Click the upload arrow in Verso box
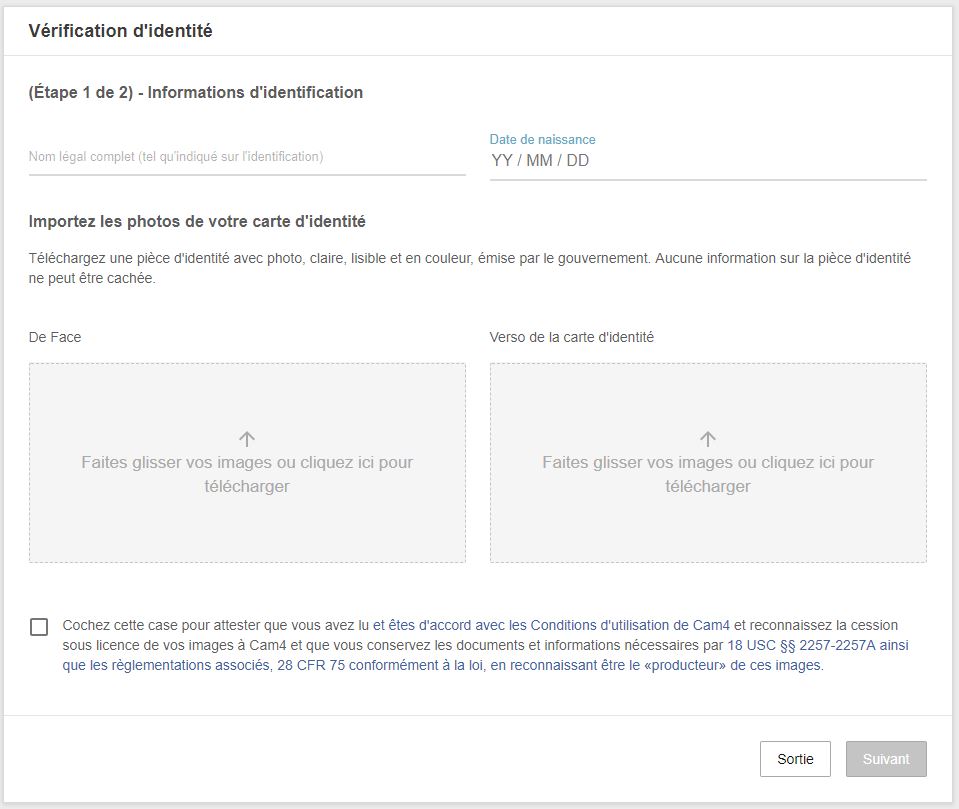 click(708, 439)
